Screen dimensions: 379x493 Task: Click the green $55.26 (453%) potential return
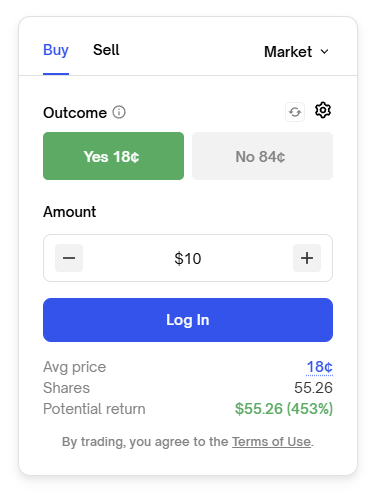[x=284, y=409]
